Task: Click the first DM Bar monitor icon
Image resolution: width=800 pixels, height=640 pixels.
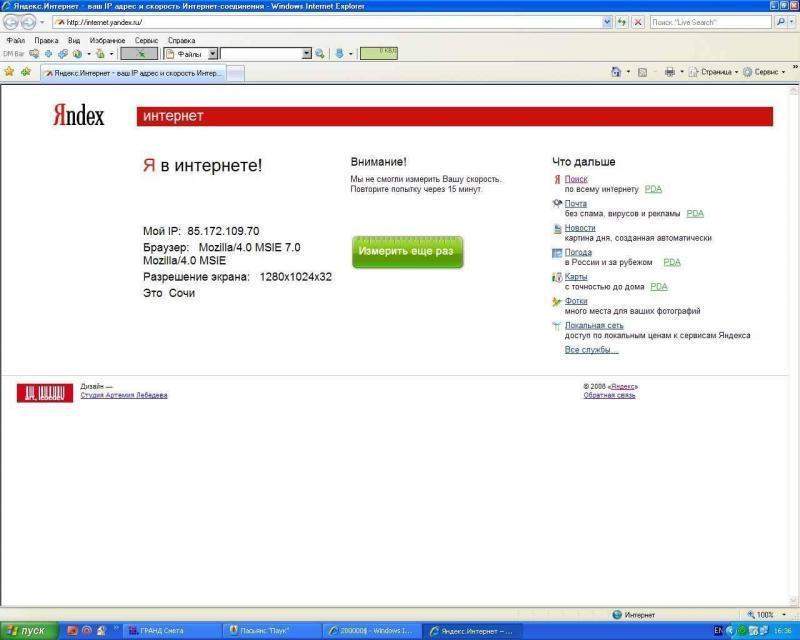Action: (x=34, y=54)
